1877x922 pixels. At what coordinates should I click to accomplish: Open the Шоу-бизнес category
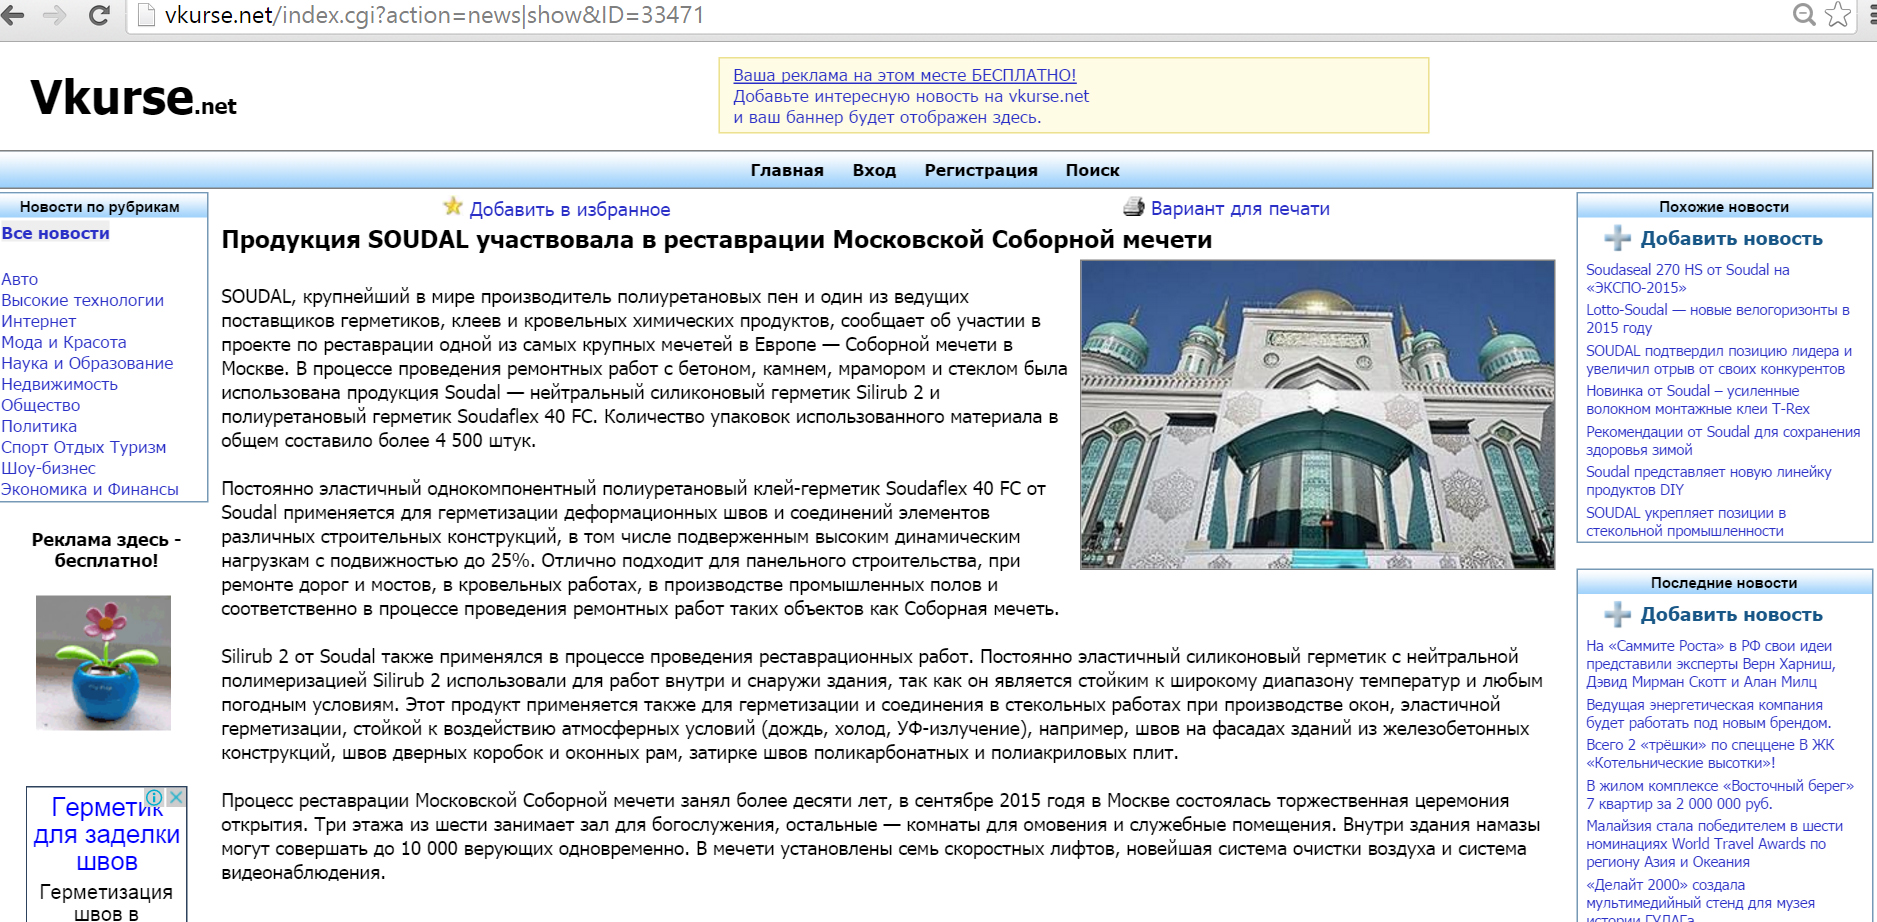pyautogui.click(x=48, y=468)
